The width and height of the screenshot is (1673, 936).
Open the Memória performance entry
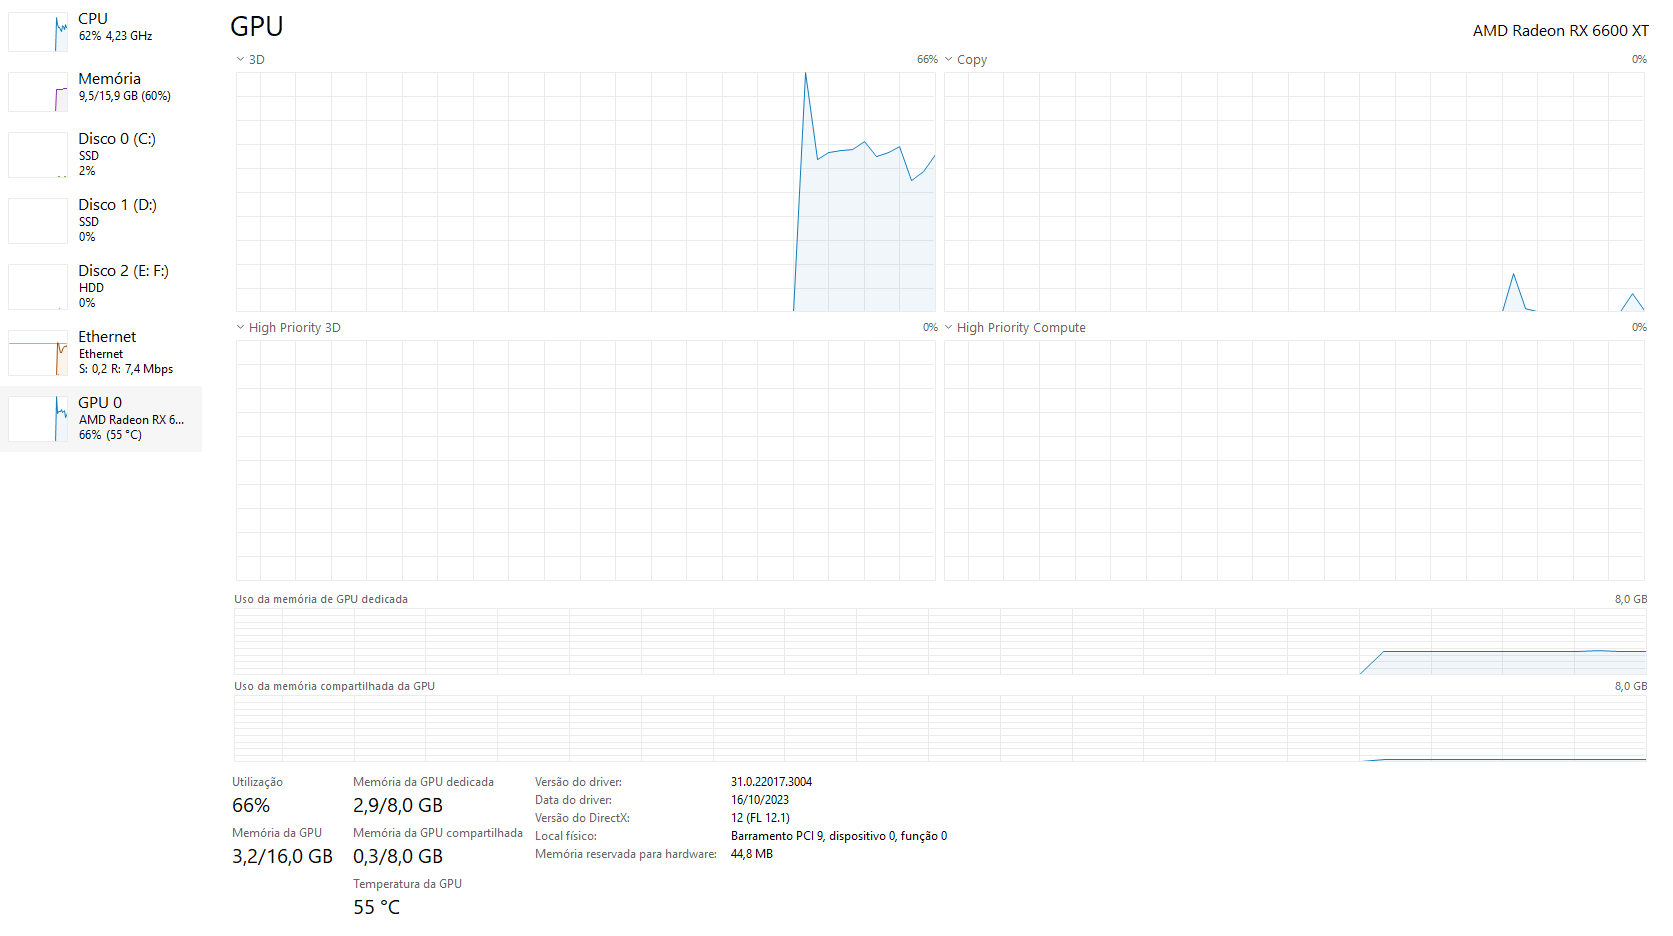pos(101,89)
